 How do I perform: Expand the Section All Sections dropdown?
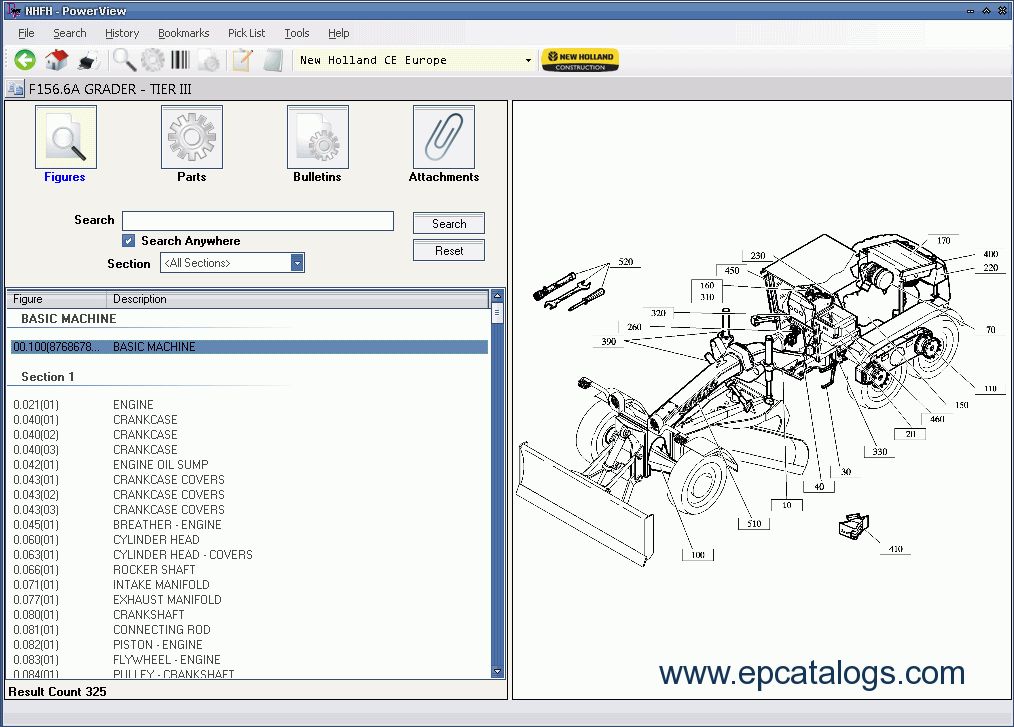point(297,263)
